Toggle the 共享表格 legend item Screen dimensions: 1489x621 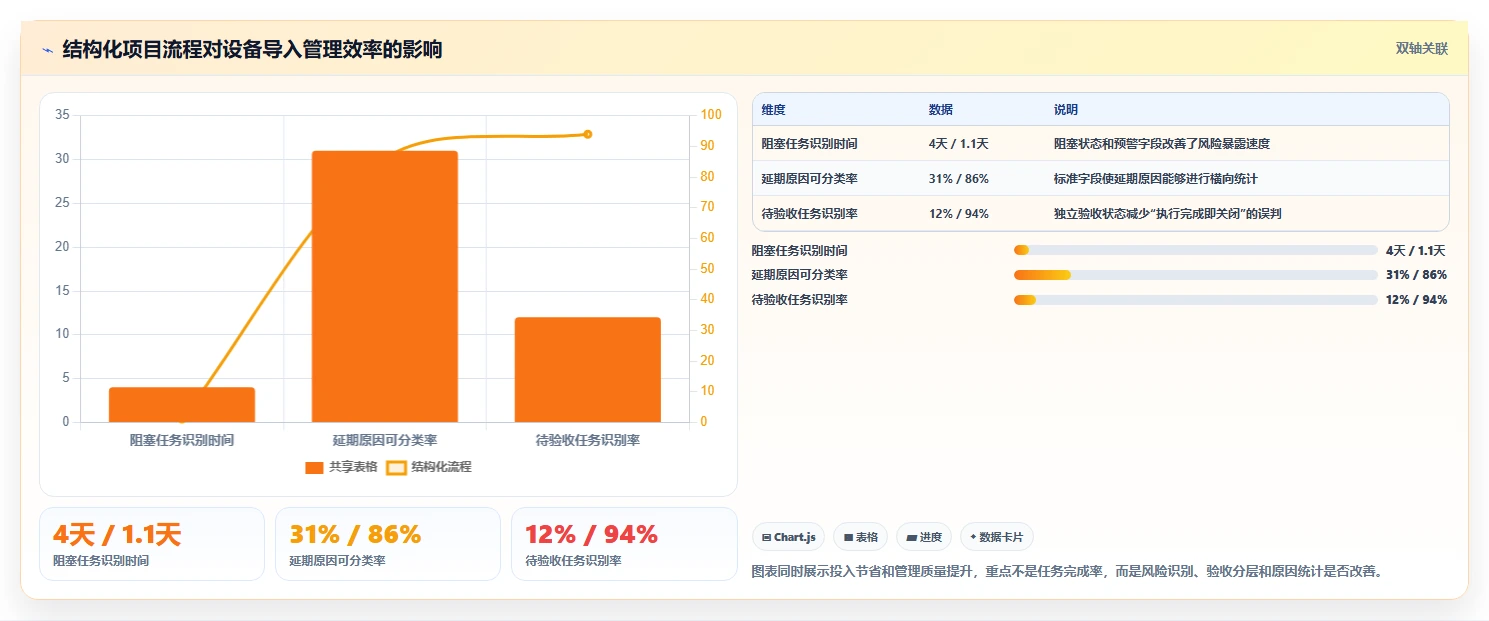point(341,467)
